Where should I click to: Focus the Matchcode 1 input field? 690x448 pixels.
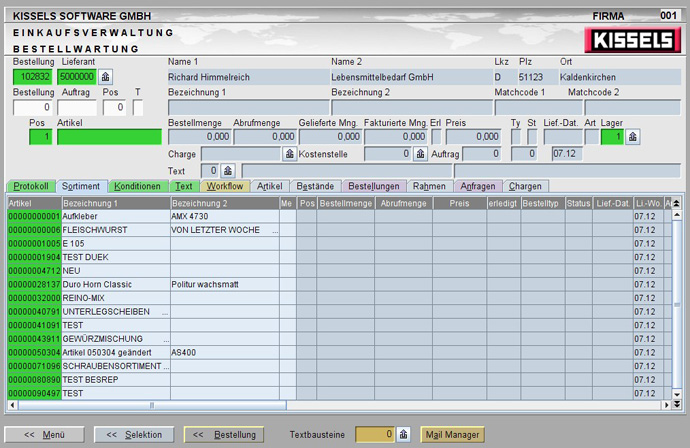tap(539, 107)
